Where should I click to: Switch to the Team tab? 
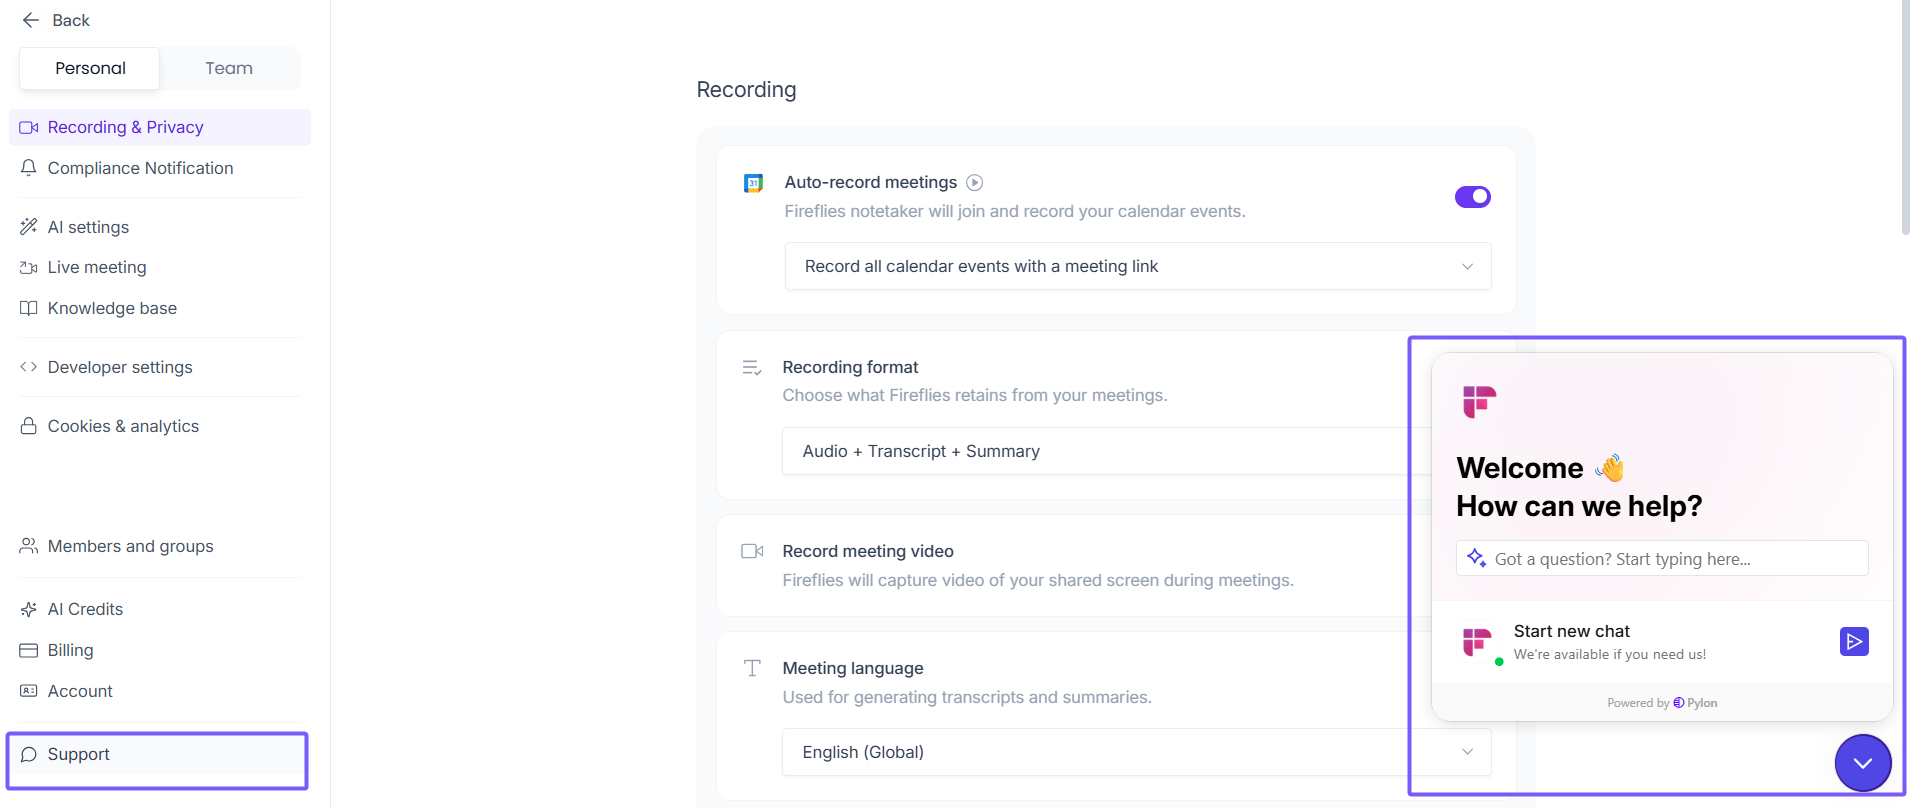click(x=229, y=68)
